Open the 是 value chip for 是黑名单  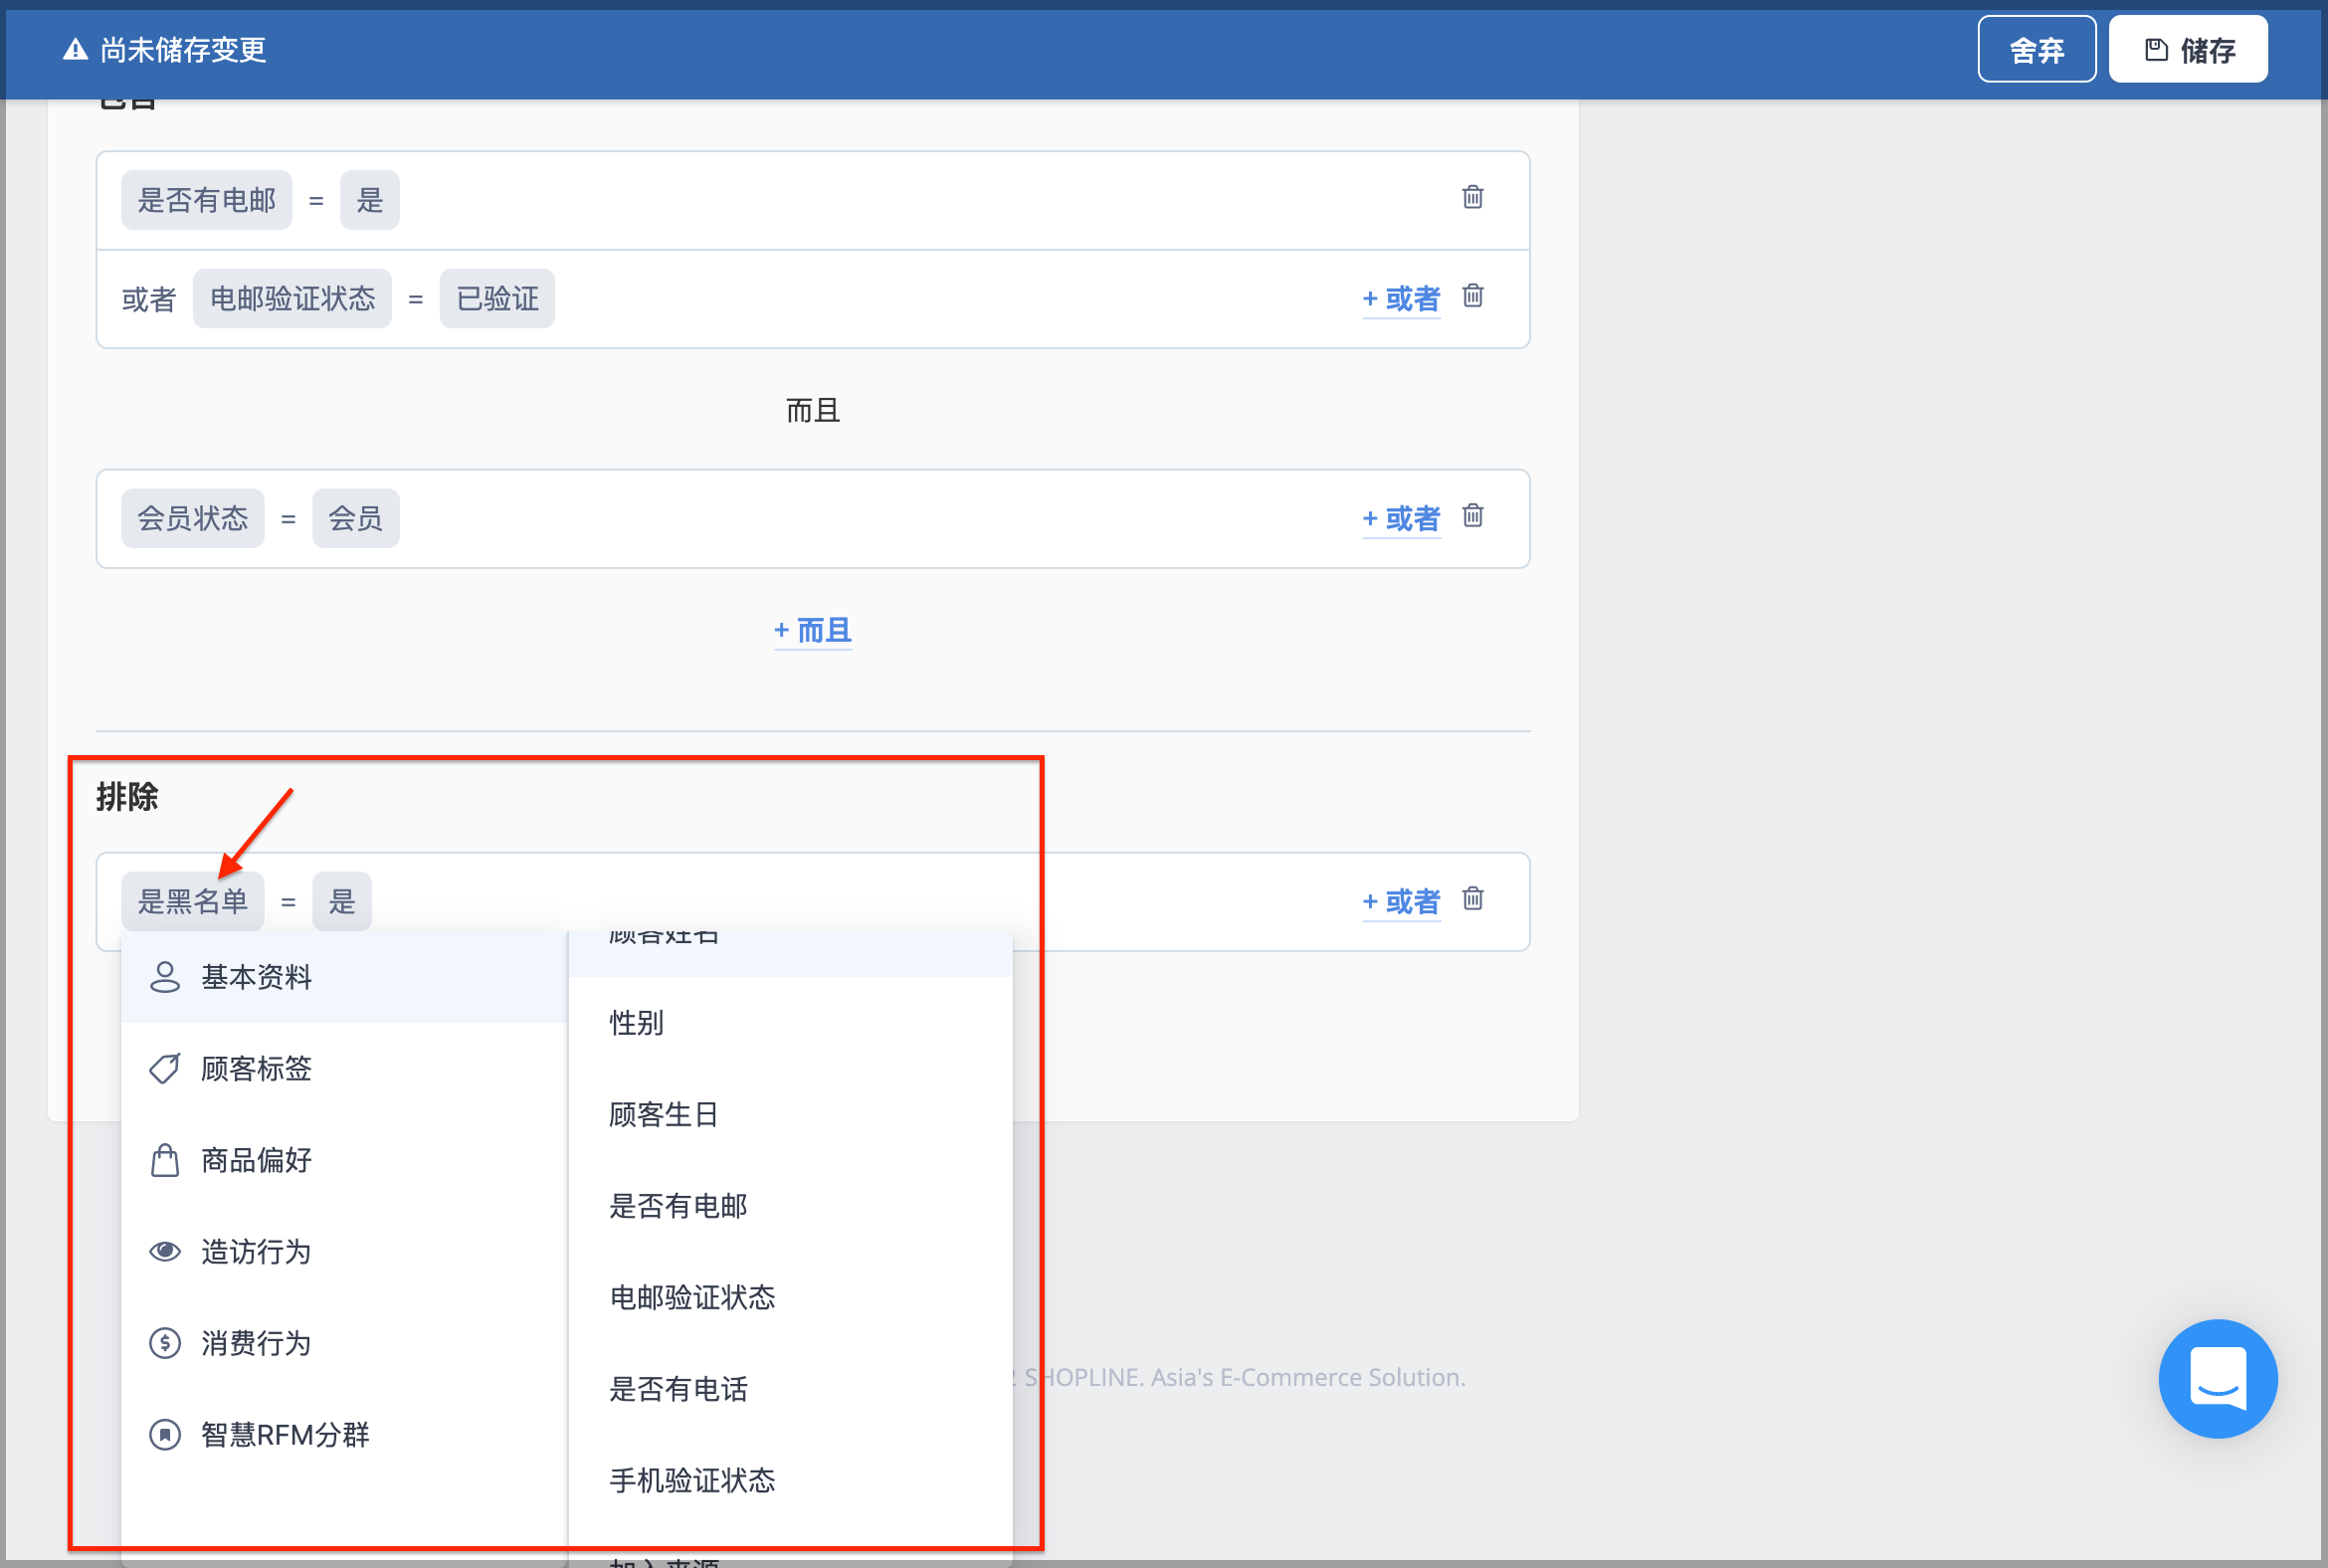[x=341, y=902]
